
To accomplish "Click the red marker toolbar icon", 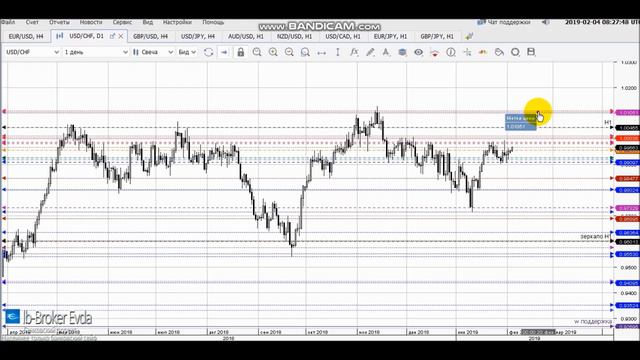I will click(x=435, y=52).
